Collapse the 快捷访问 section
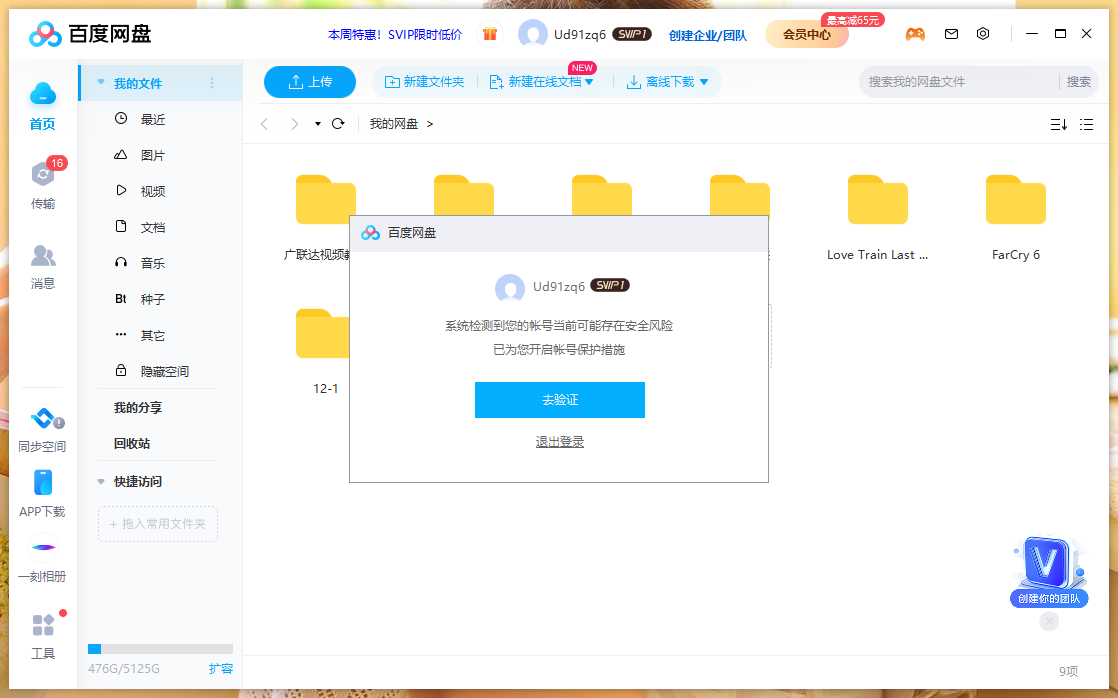The image size is (1118, 698). coord(101,482)
